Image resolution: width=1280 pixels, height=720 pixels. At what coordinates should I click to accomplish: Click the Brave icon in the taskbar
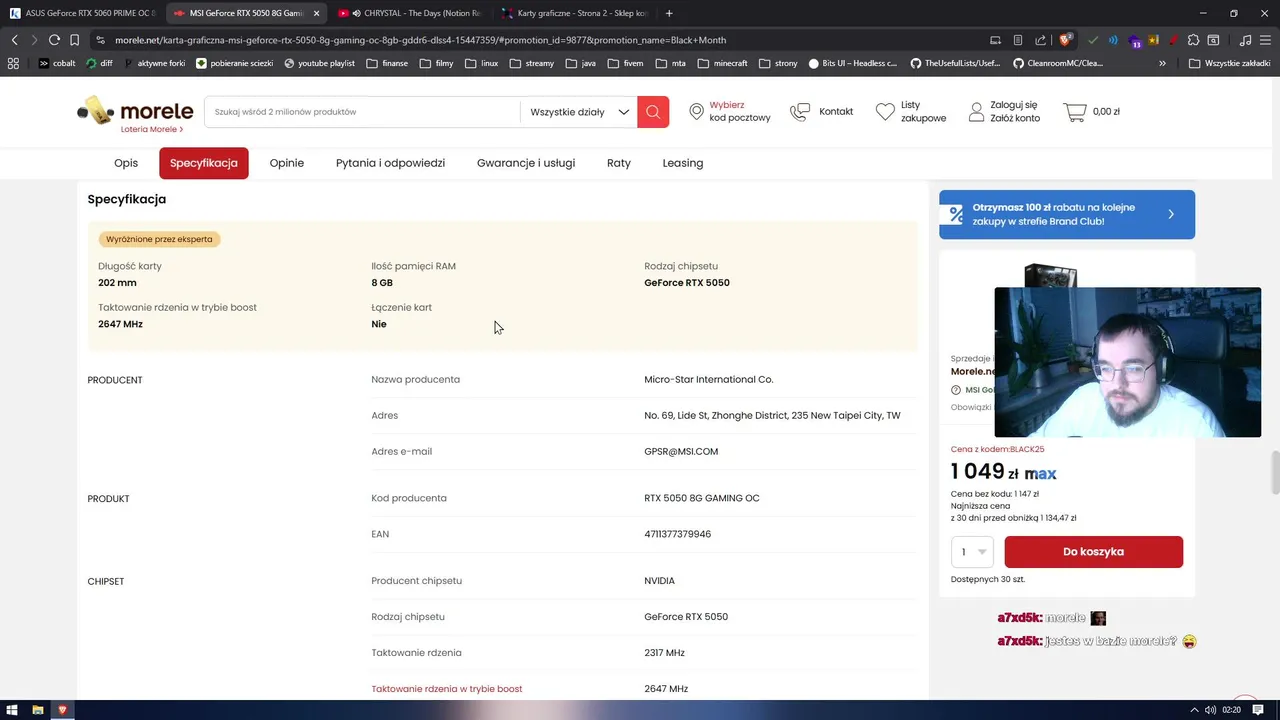point(62,710)
